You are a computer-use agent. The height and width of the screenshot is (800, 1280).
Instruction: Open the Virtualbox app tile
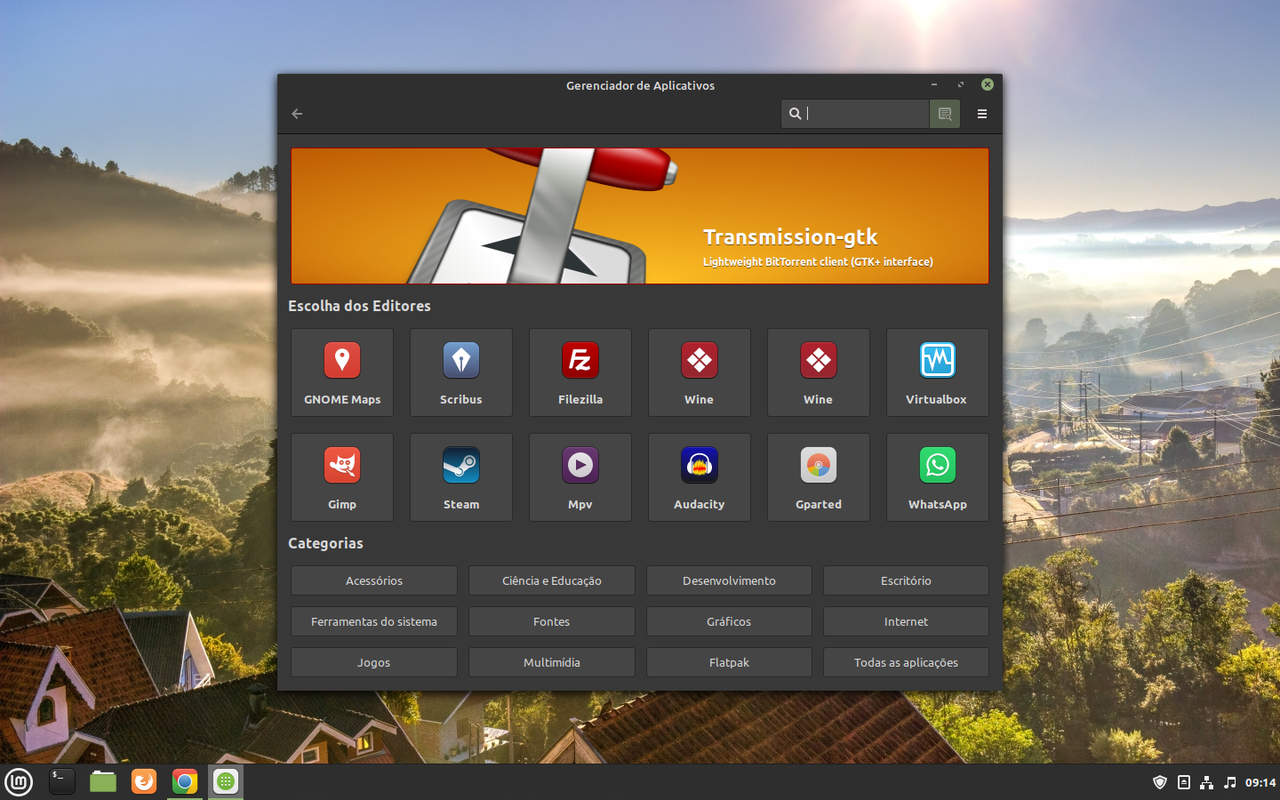click(x=937, y=372)
